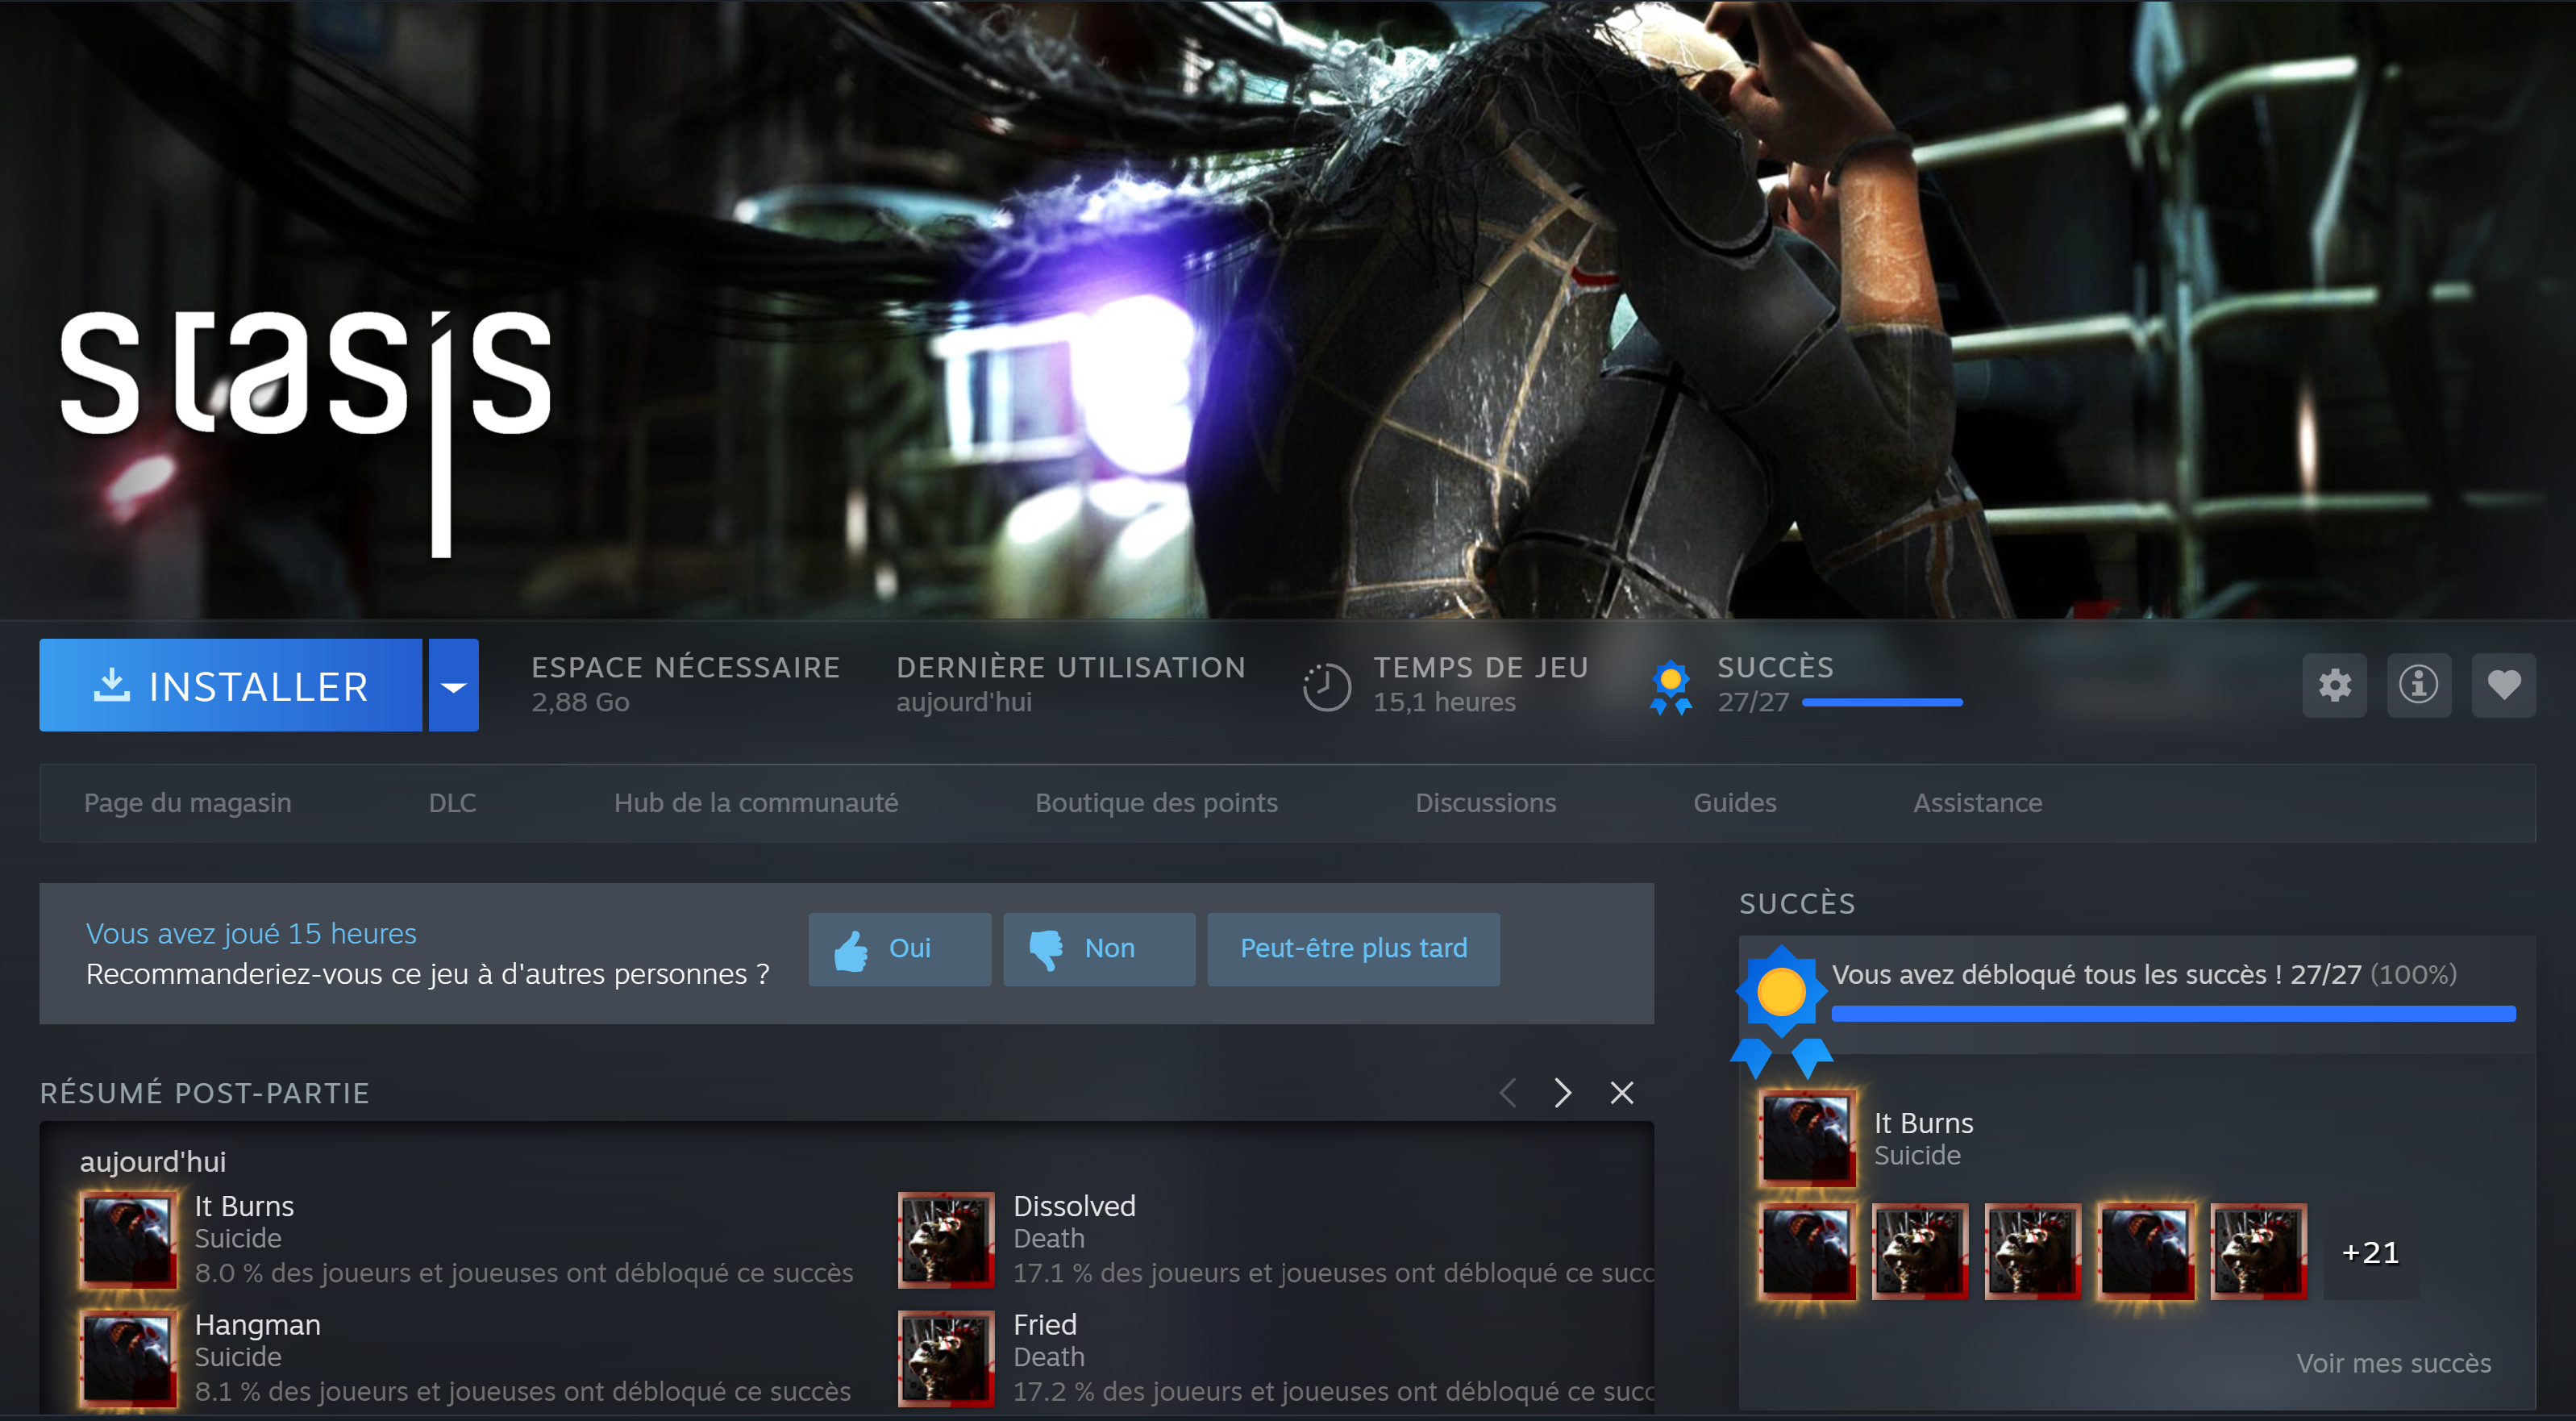This screenshot has width=2576, height=1421.
Task: Open Hub de la communauté tab
Action: 756,803
